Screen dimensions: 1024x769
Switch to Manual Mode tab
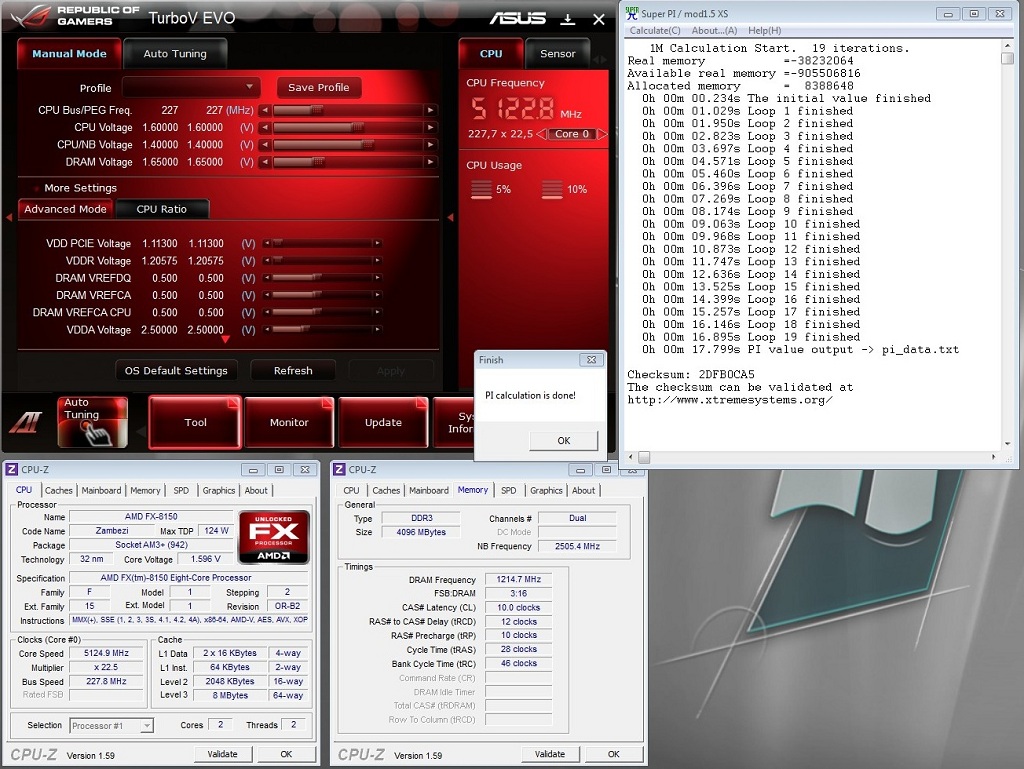pos(69,54)
